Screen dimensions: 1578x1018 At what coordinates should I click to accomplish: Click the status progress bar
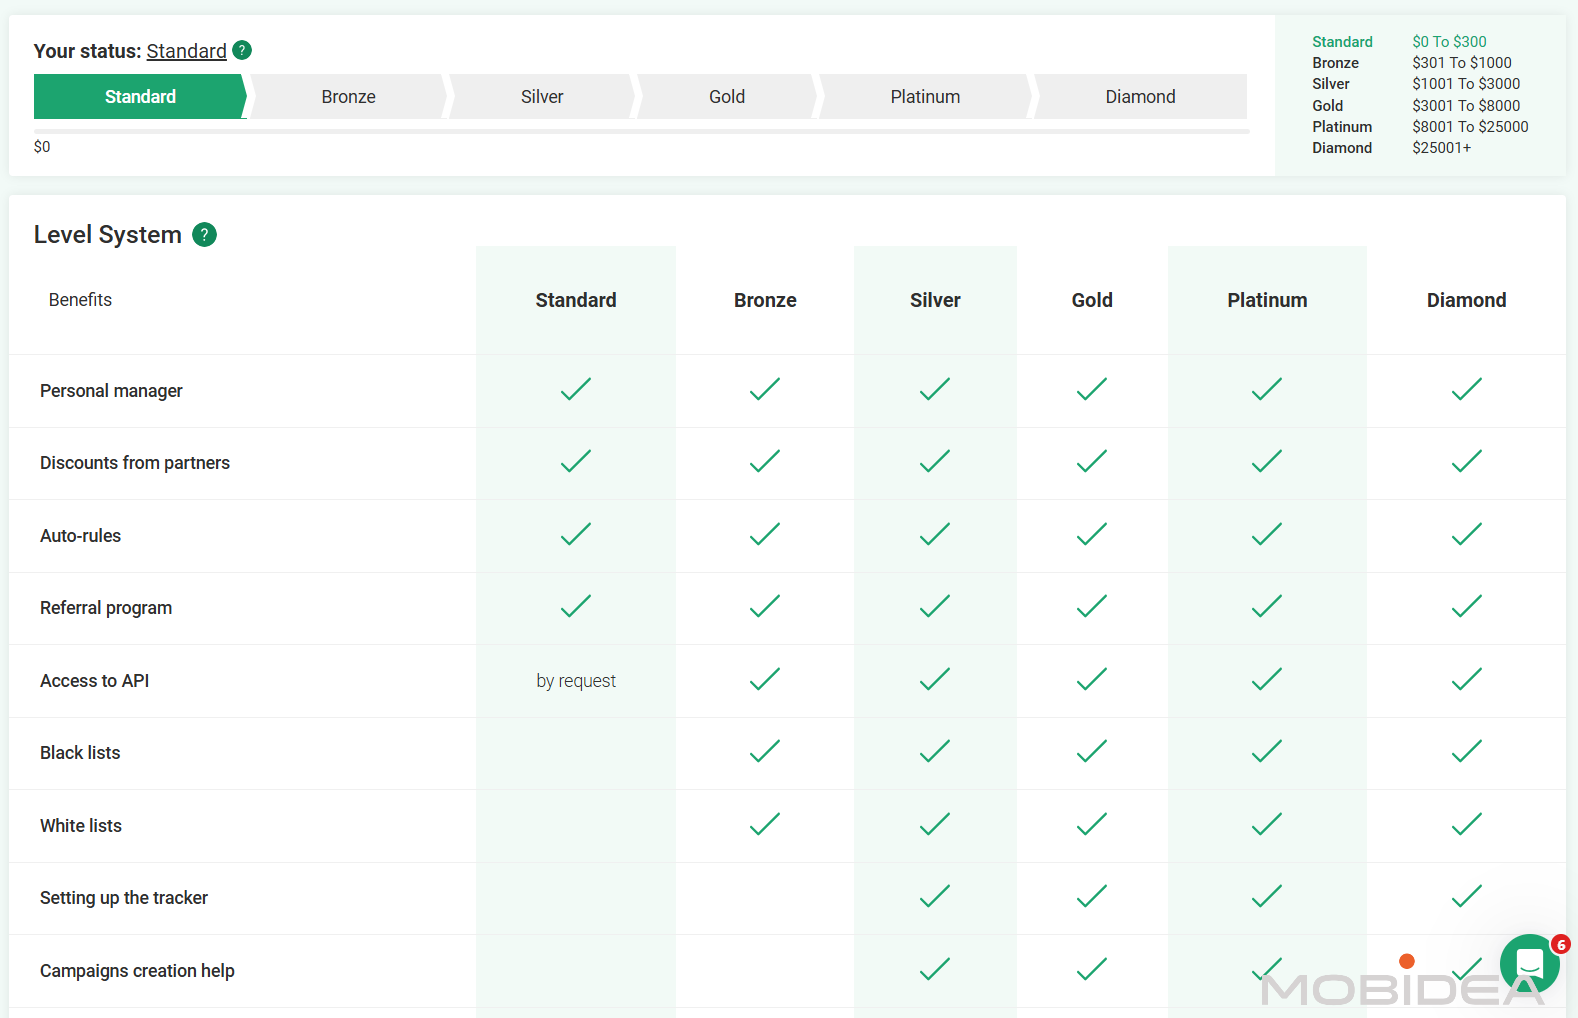coord(641,131)
